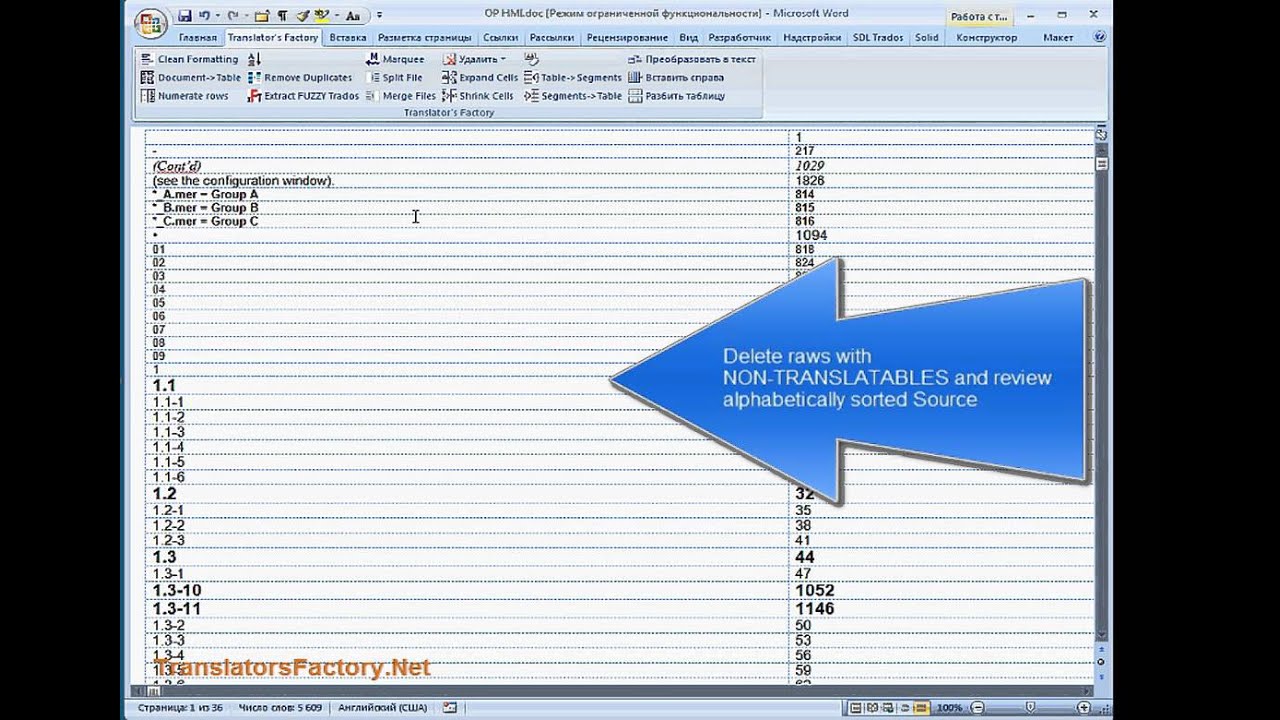Click the format painter brush icon
The width and height of the screenshot is (1280, 720).
(302, 15)
